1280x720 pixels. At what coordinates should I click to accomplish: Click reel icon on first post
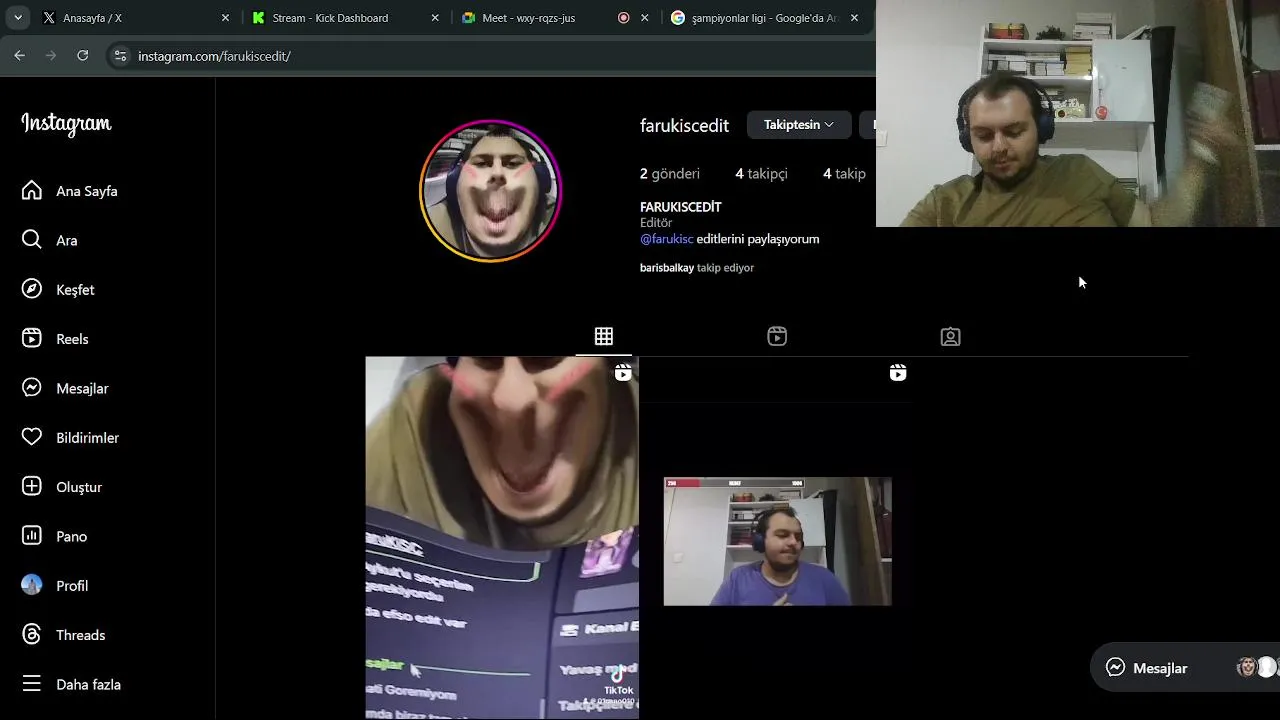tap(623, 373)
